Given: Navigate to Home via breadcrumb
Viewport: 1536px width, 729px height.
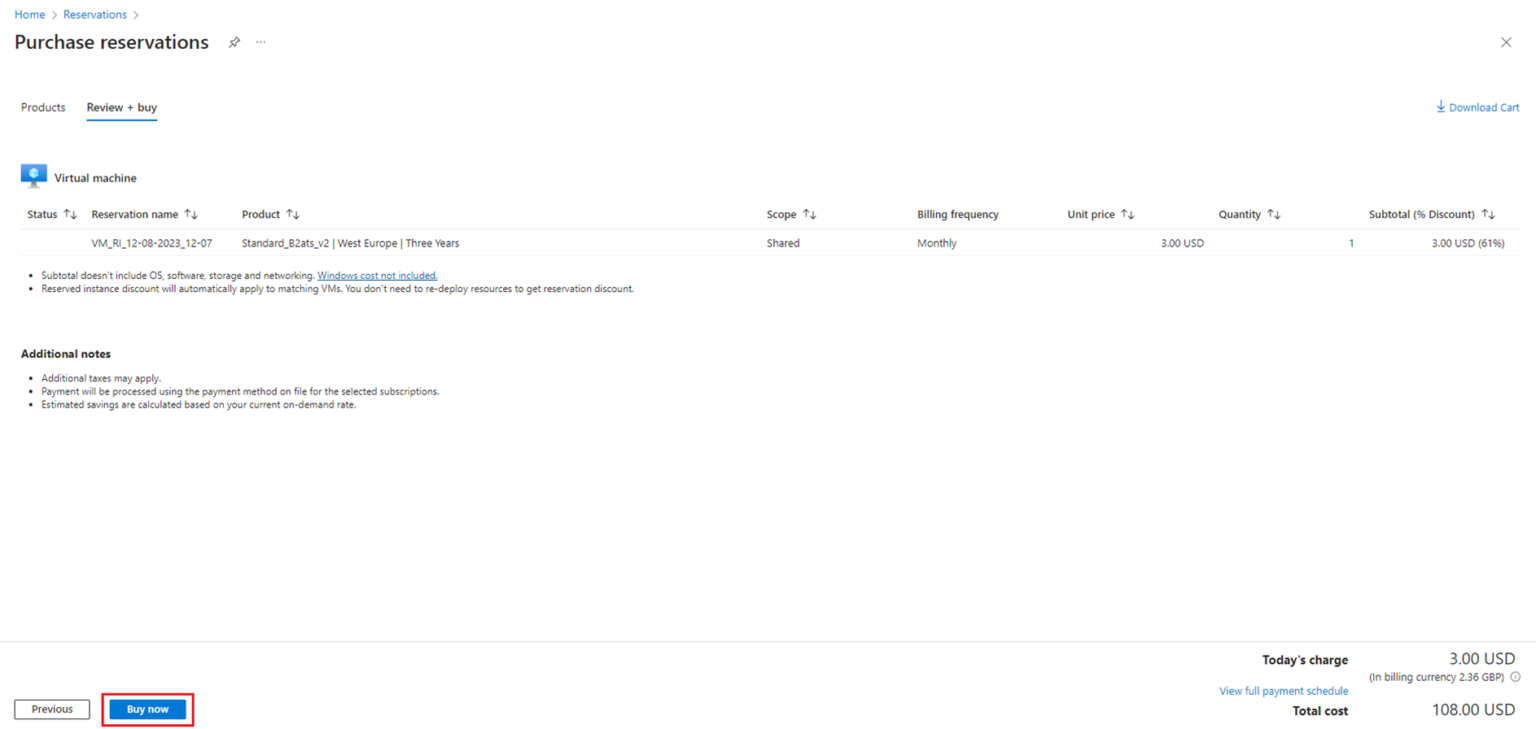Looking at the screenshot, I should tap(29, 14).
